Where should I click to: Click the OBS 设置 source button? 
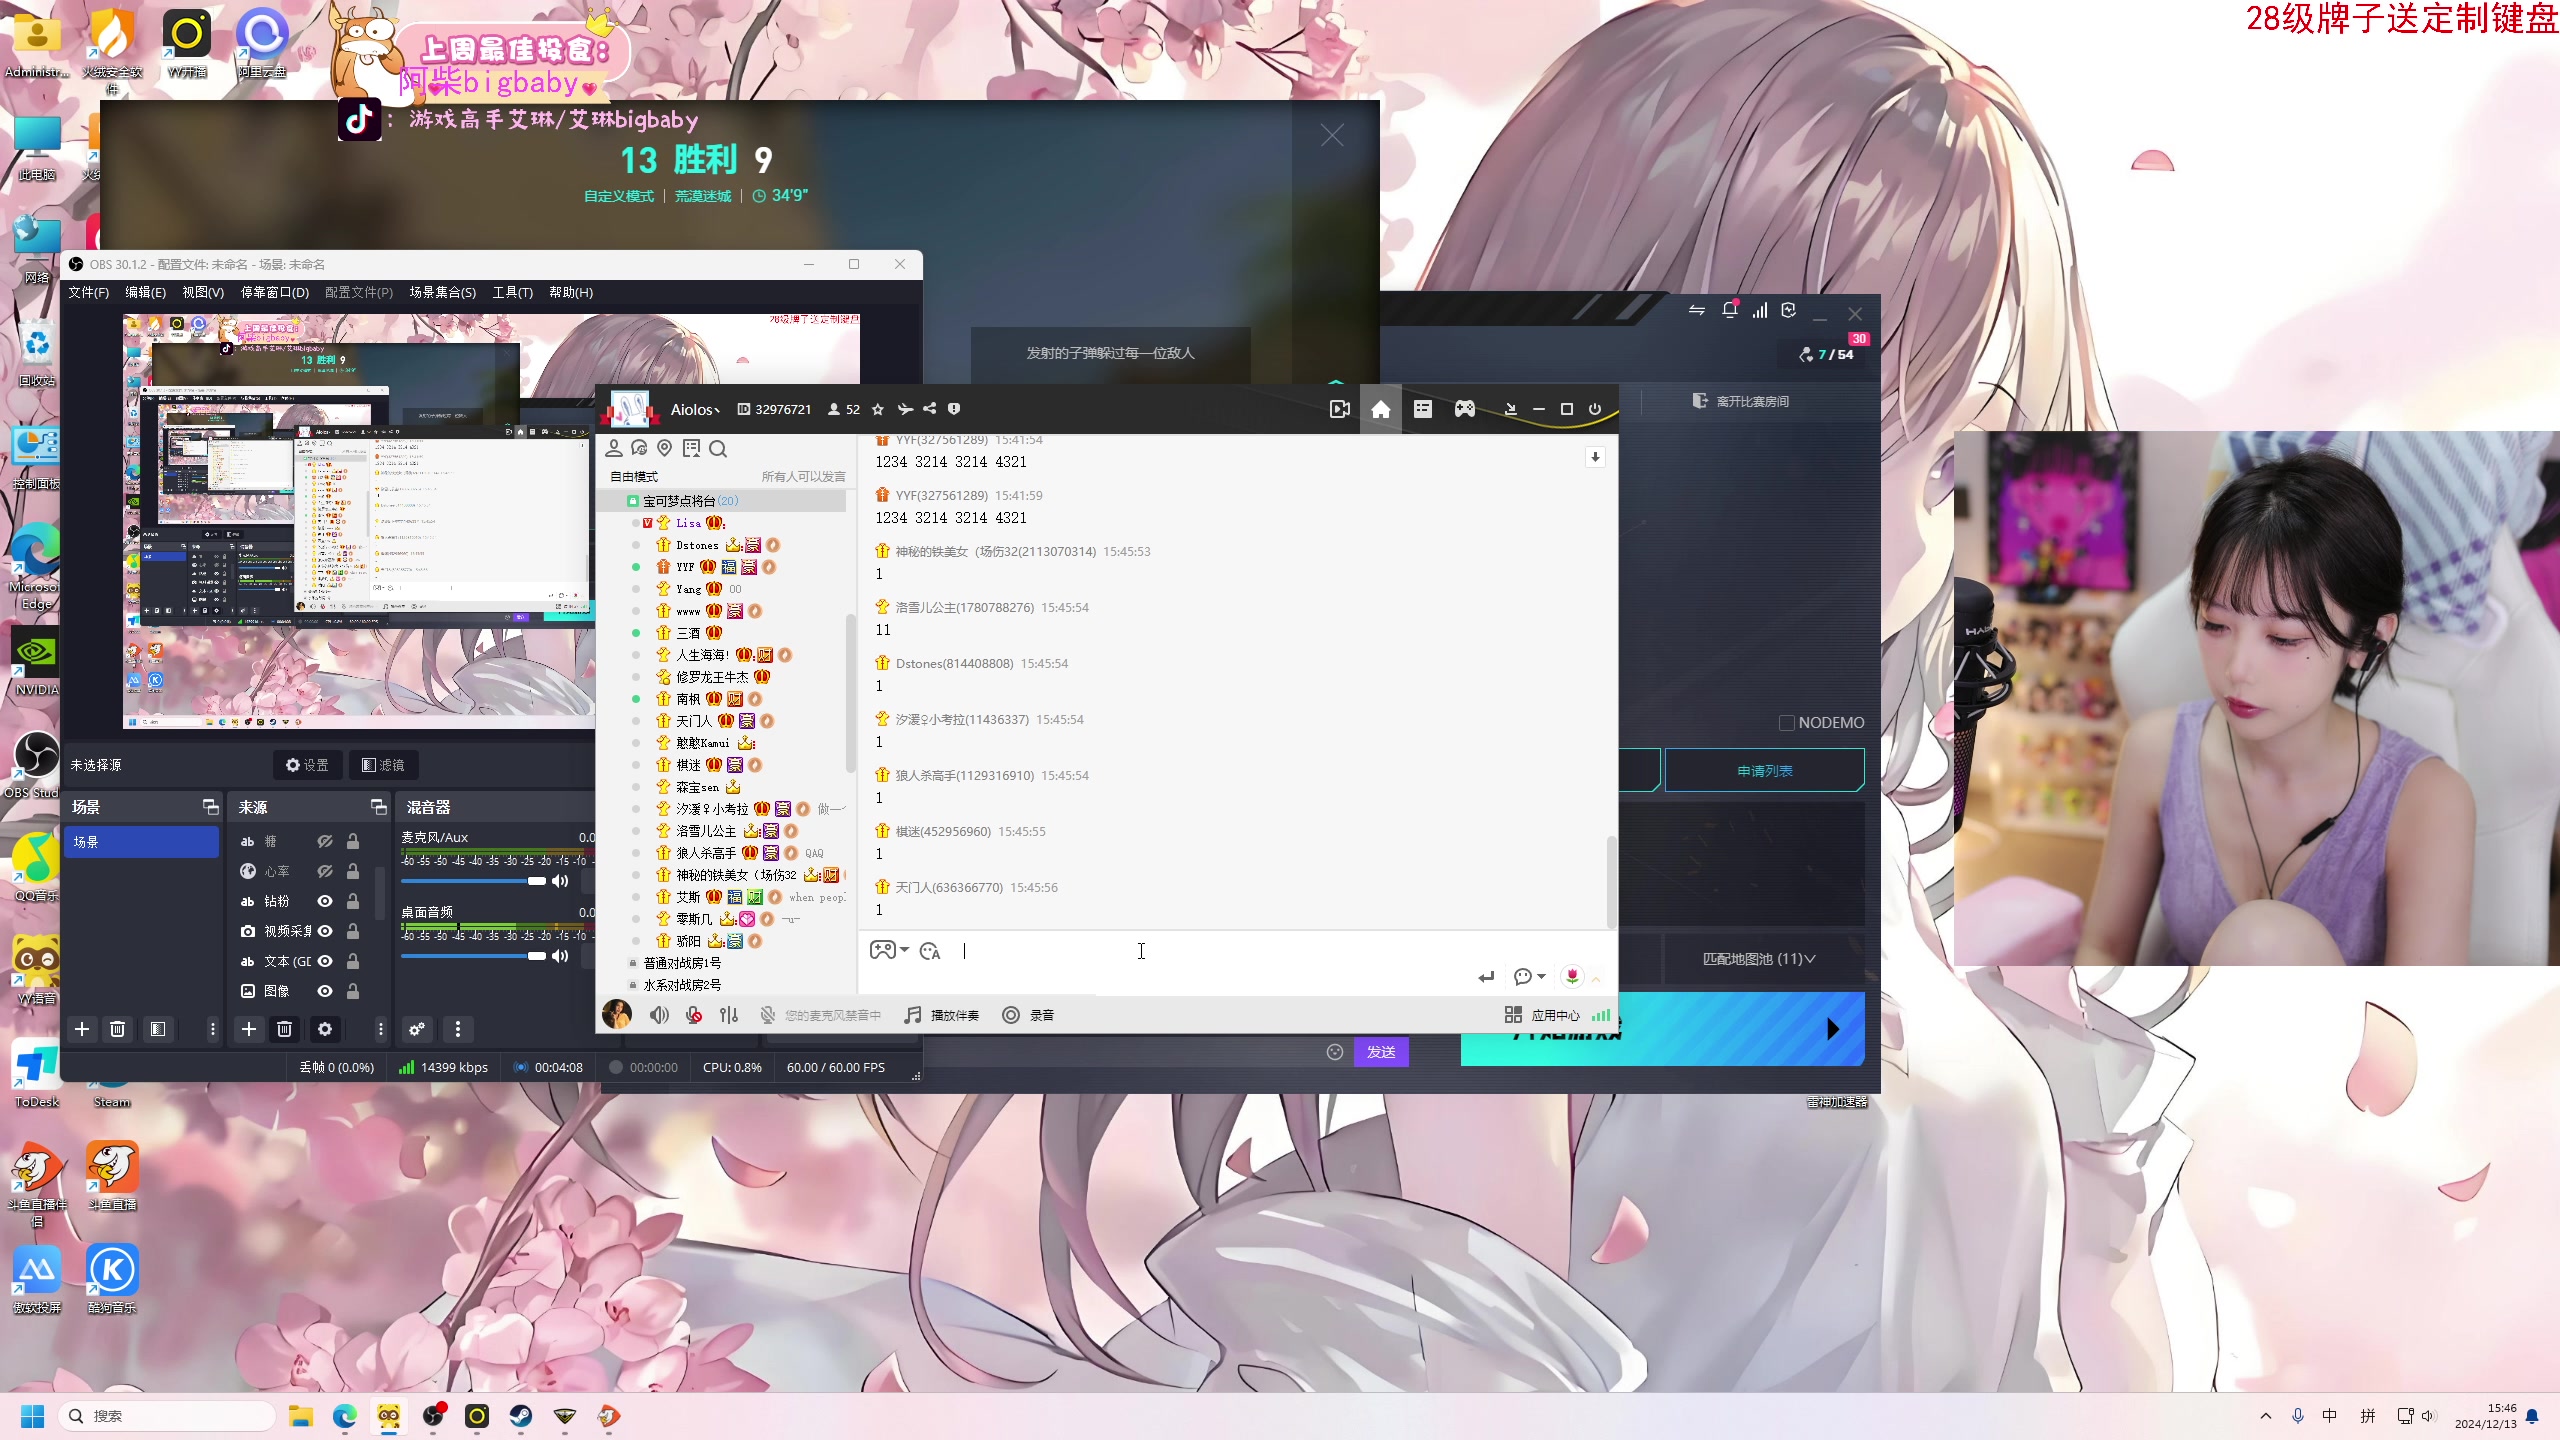point(307,765)
